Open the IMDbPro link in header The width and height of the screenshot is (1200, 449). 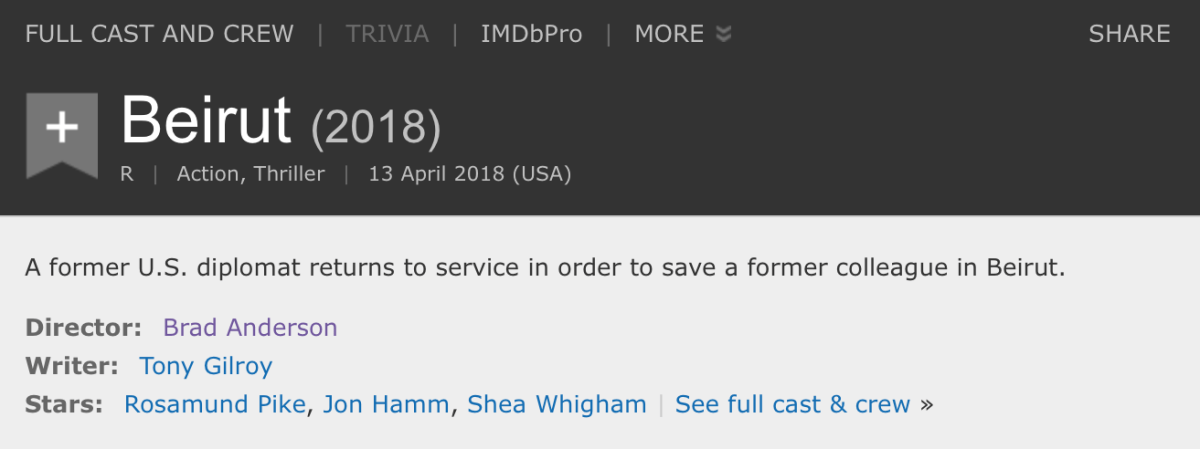(531, 34)
